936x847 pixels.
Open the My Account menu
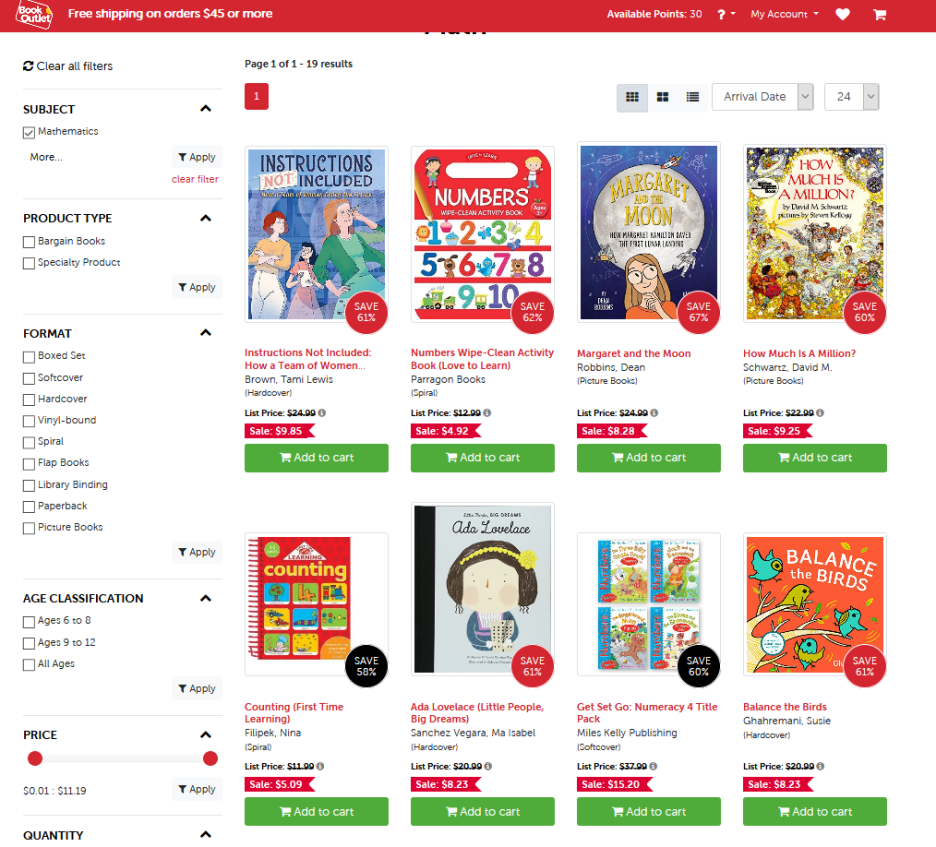784,14
